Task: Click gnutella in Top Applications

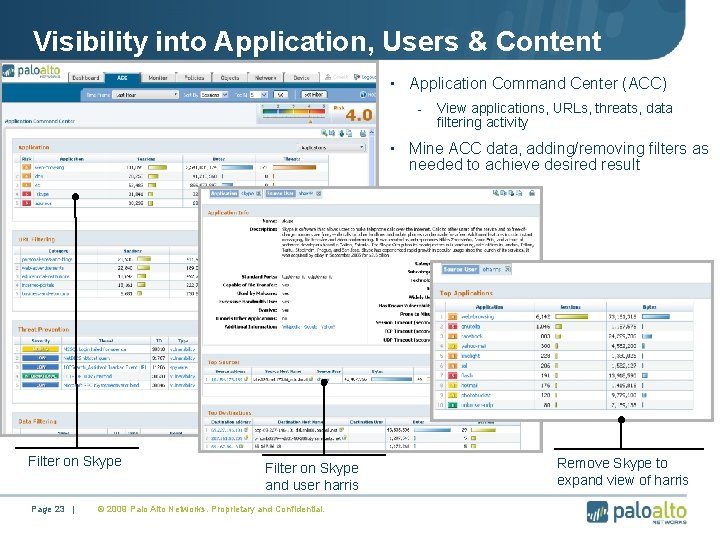Action: 470,326
